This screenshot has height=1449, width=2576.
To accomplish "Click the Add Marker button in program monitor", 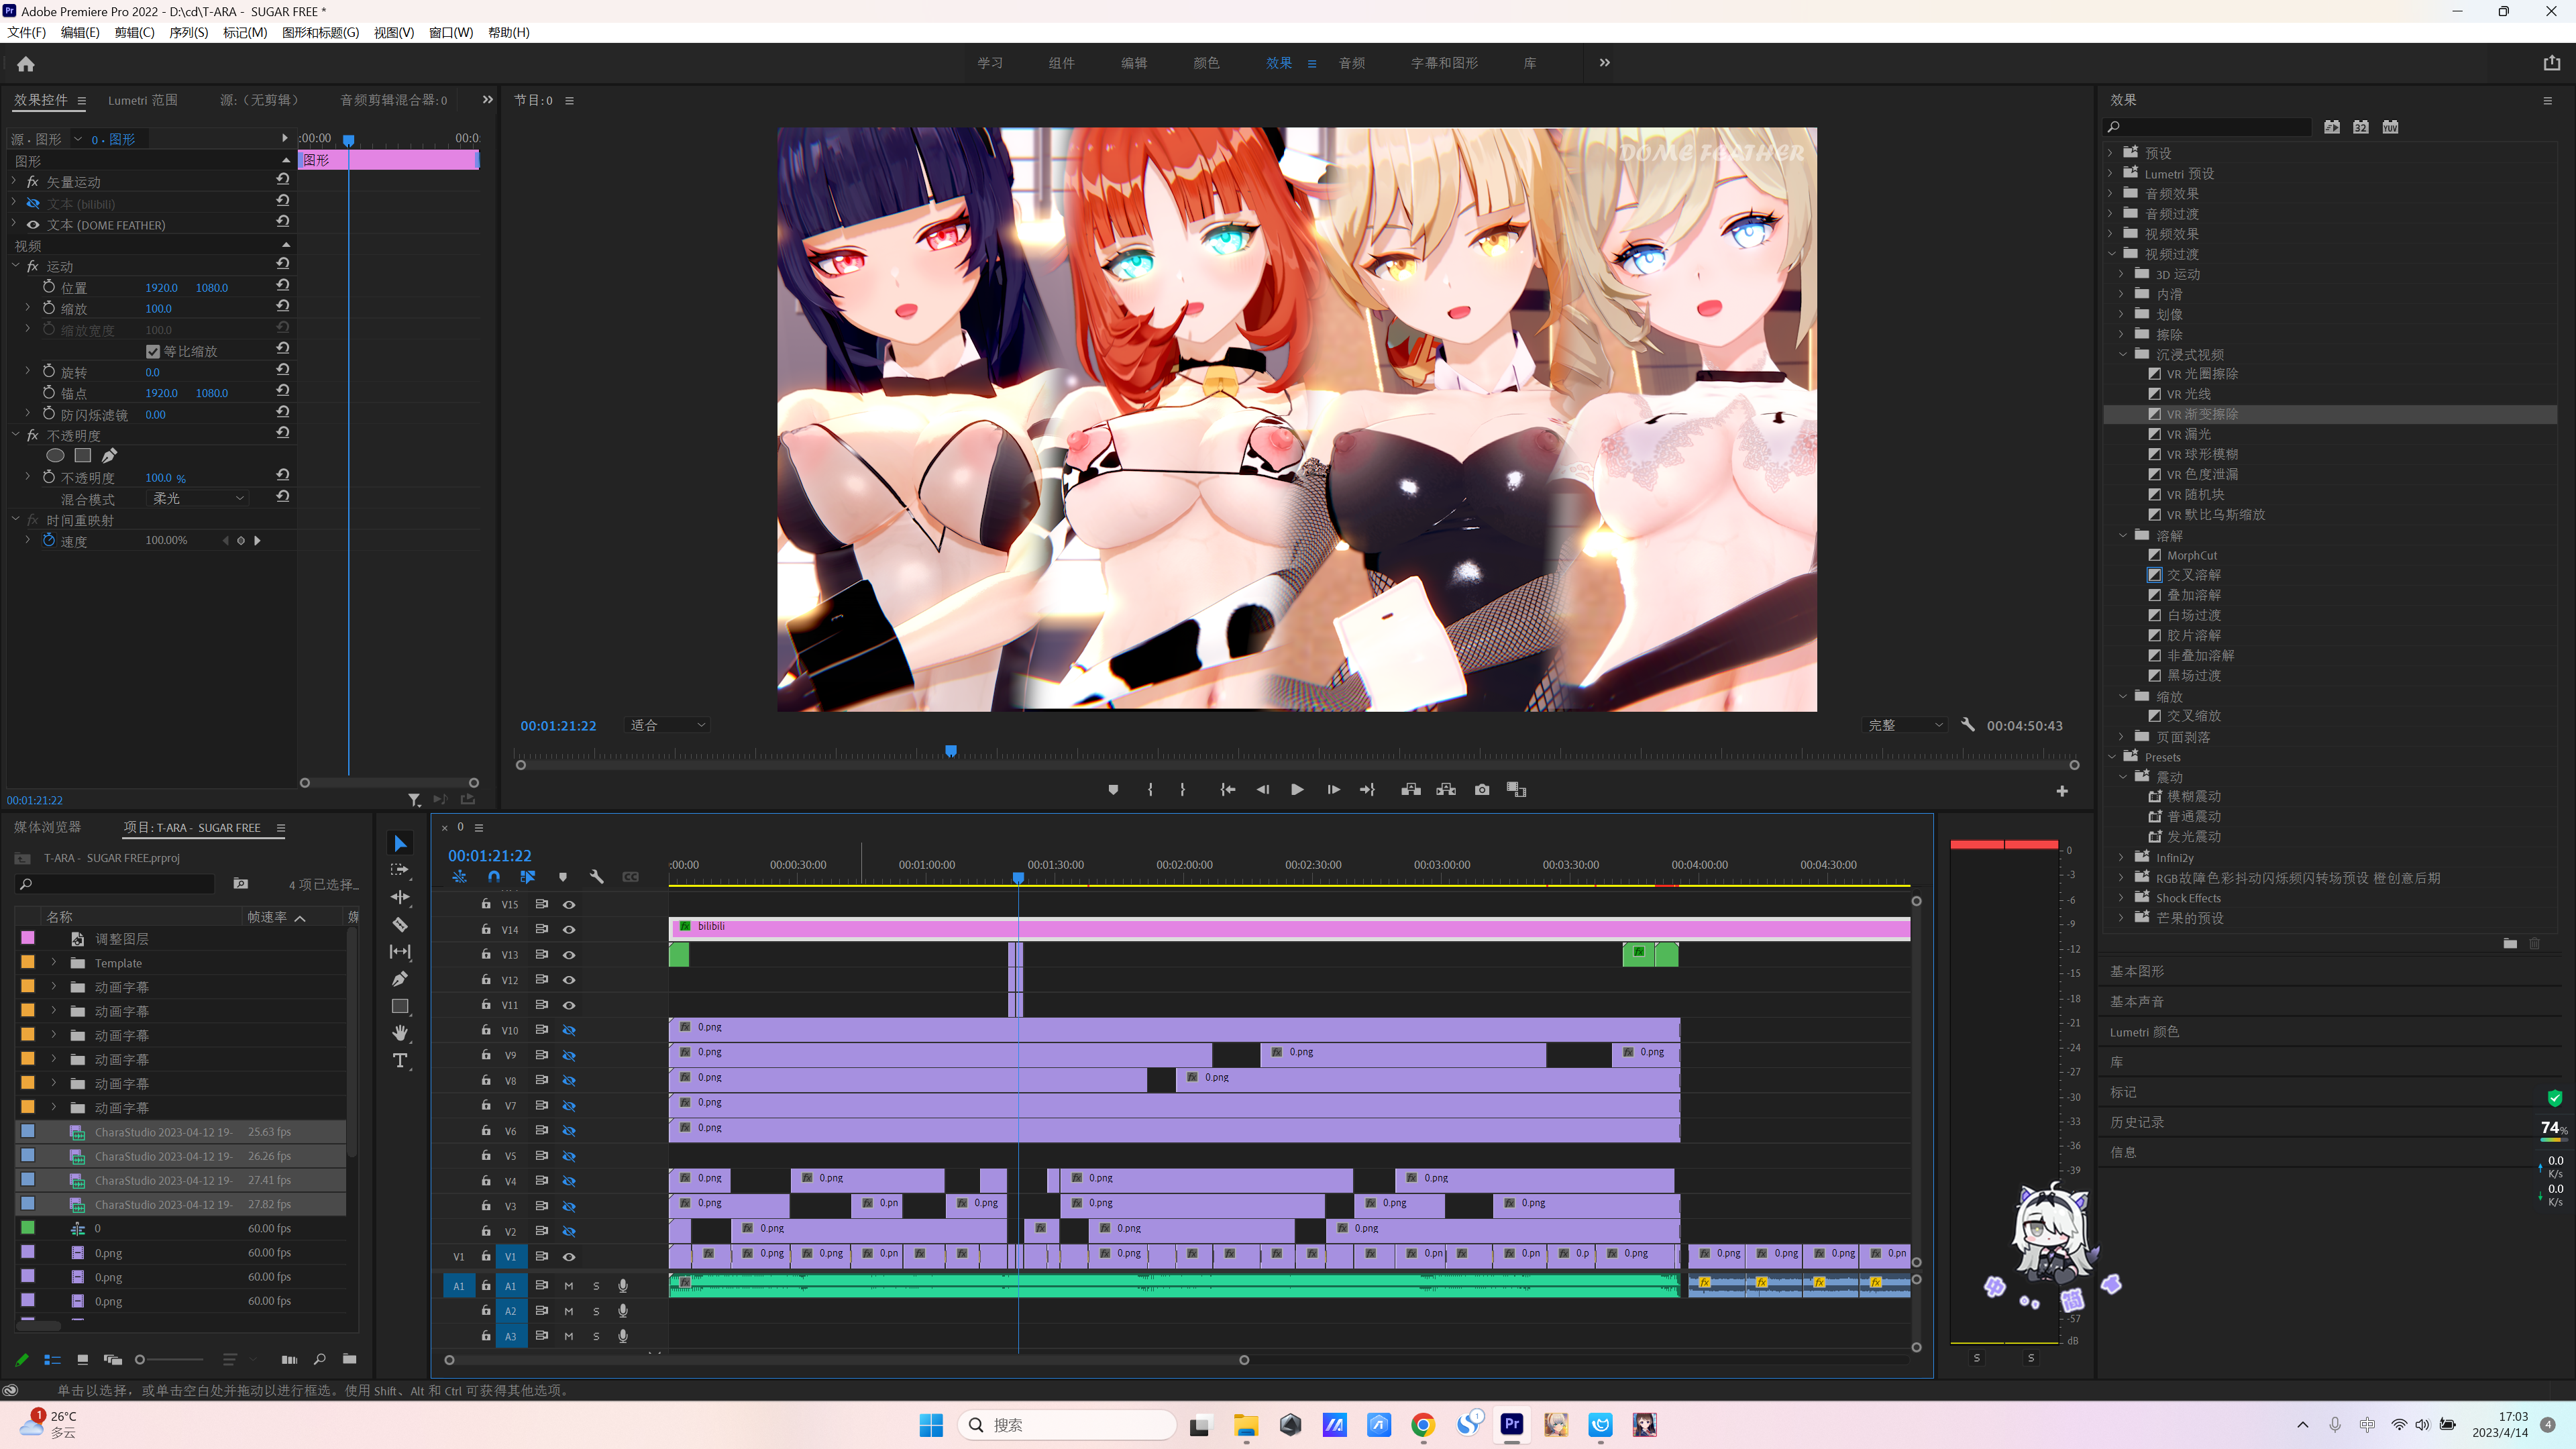I will (1113, 790).
